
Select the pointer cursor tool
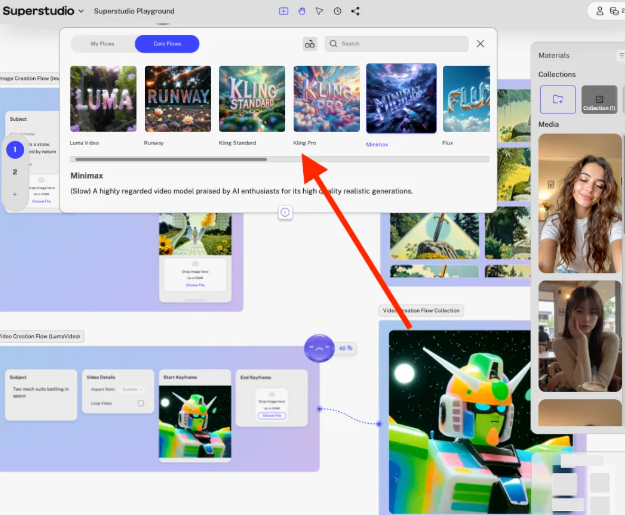tap(320, 11)
